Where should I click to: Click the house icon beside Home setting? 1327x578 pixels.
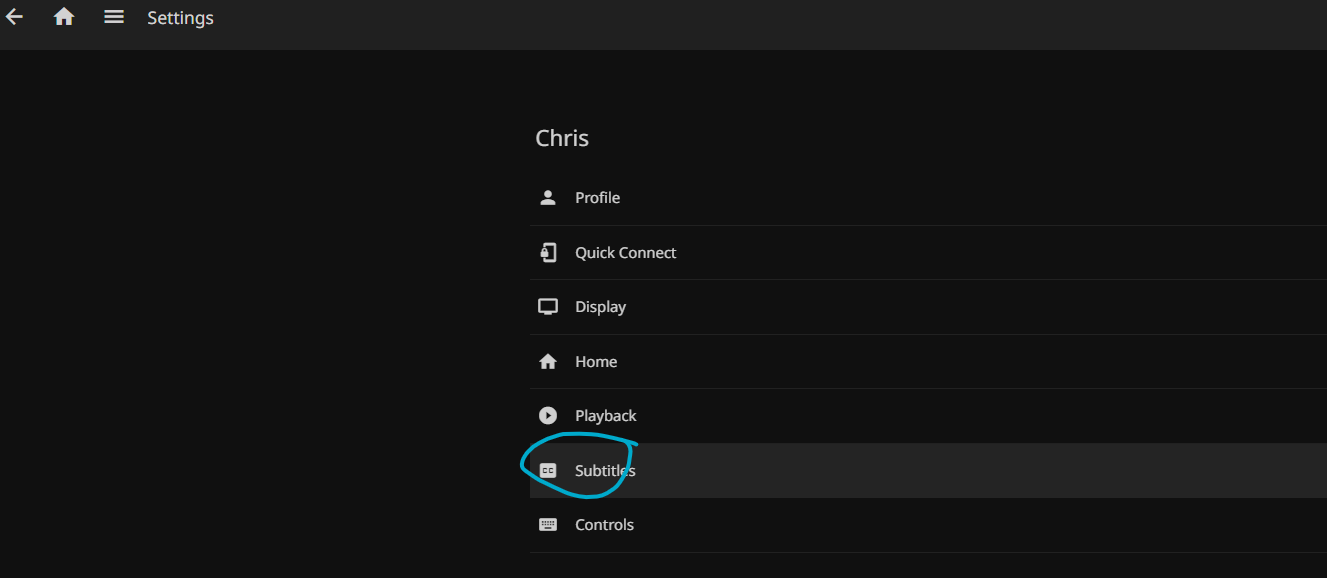point(548,362)
